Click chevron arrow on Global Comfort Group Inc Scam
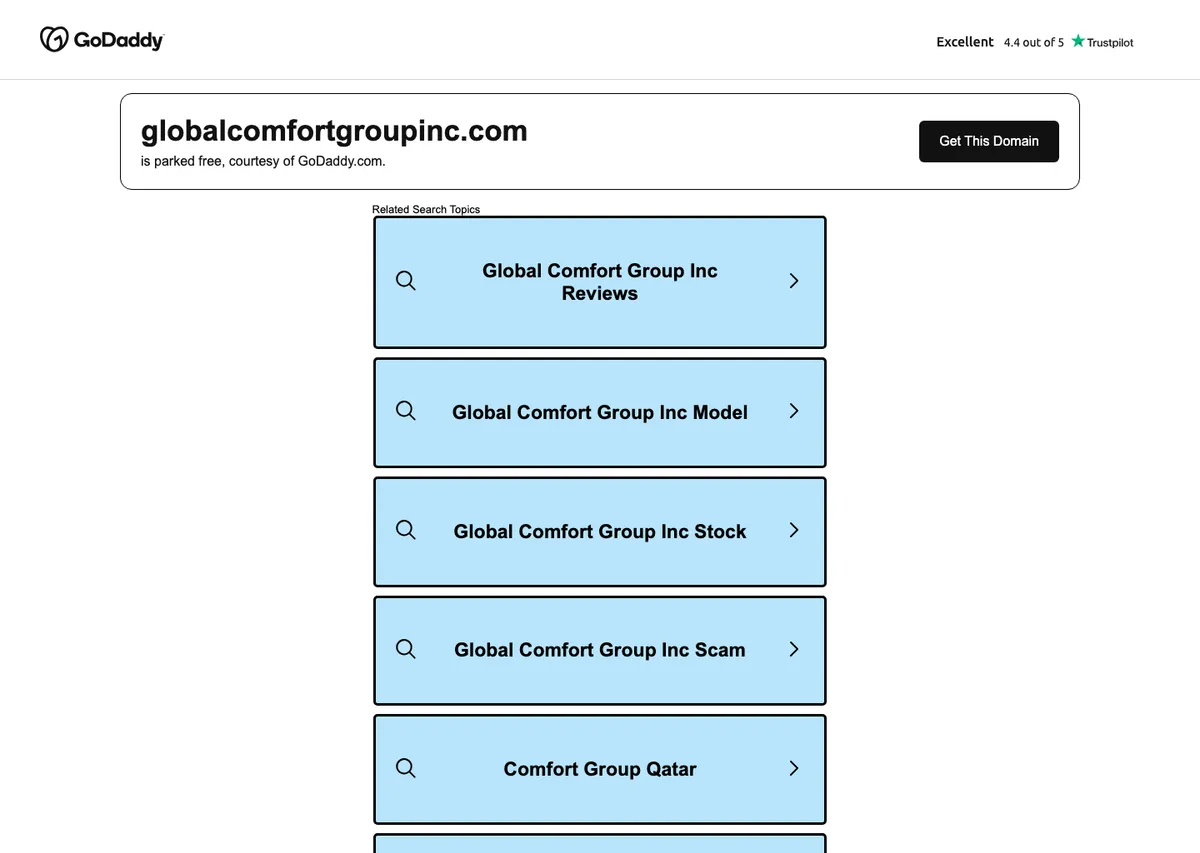1200x853 pixels. tap(794, 649)
